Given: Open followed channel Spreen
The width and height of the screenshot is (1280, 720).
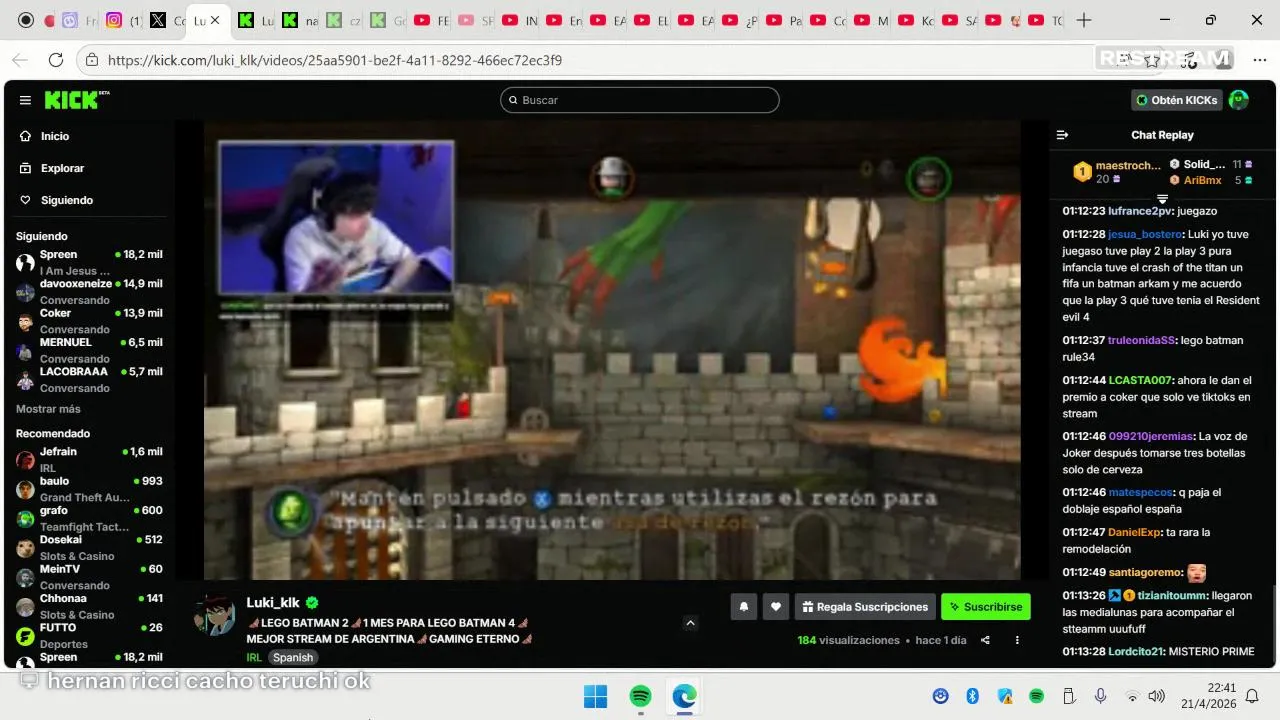Looking at the screenshot, I should click(x=88, y=262).
